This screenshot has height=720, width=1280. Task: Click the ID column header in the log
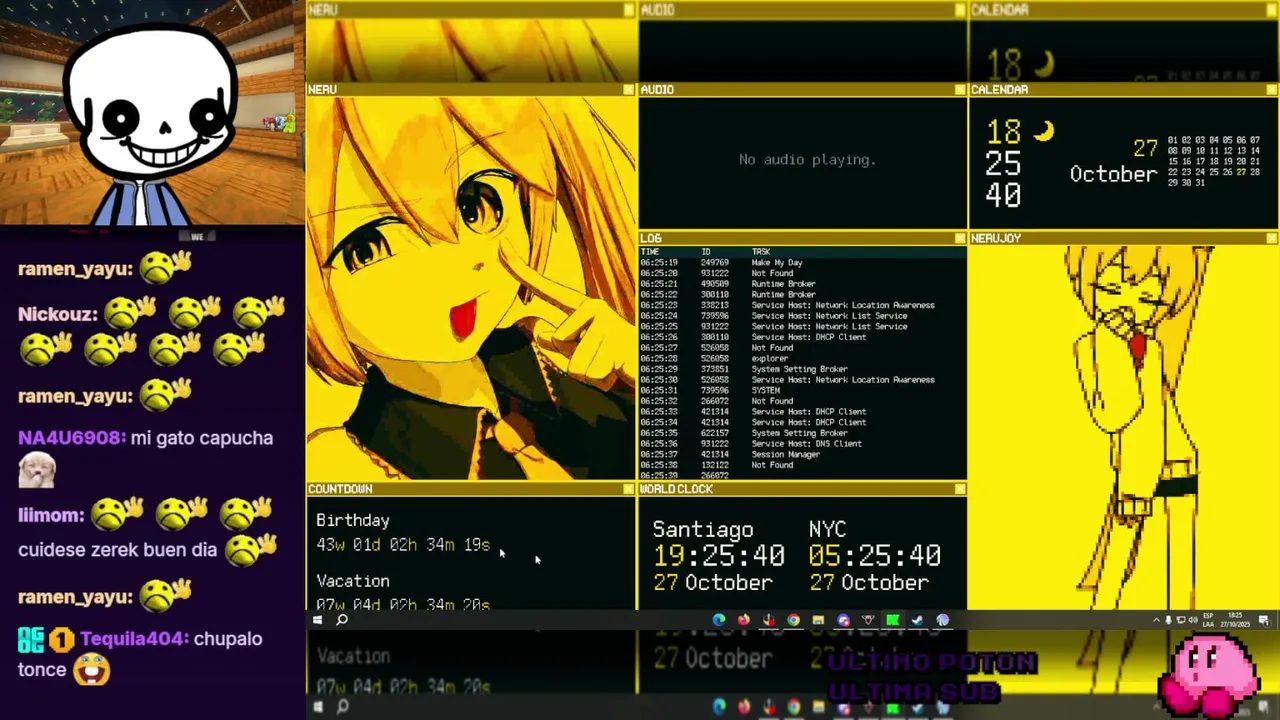[x=706, y=252]
